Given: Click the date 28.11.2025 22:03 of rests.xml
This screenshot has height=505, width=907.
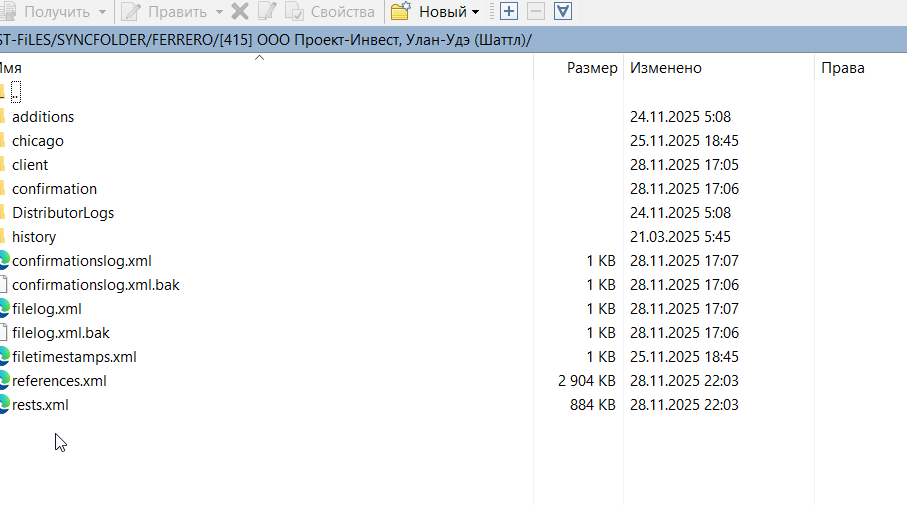Looking at the screenshot, I should tap(684, 405).
